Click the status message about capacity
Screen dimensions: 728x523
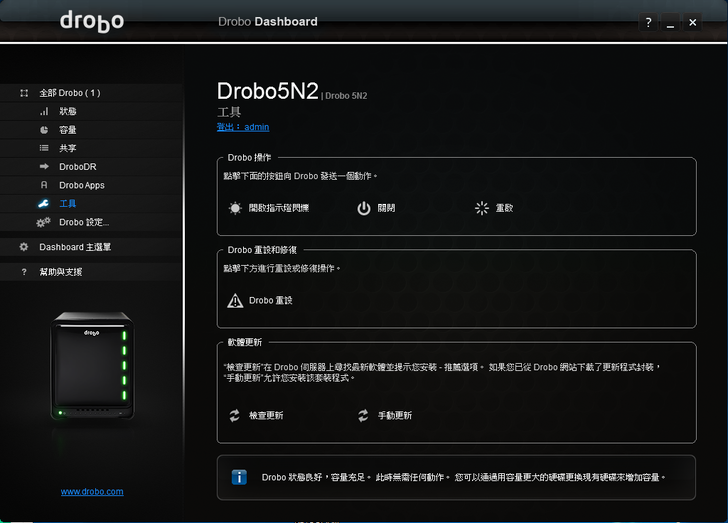coord(463,477)
